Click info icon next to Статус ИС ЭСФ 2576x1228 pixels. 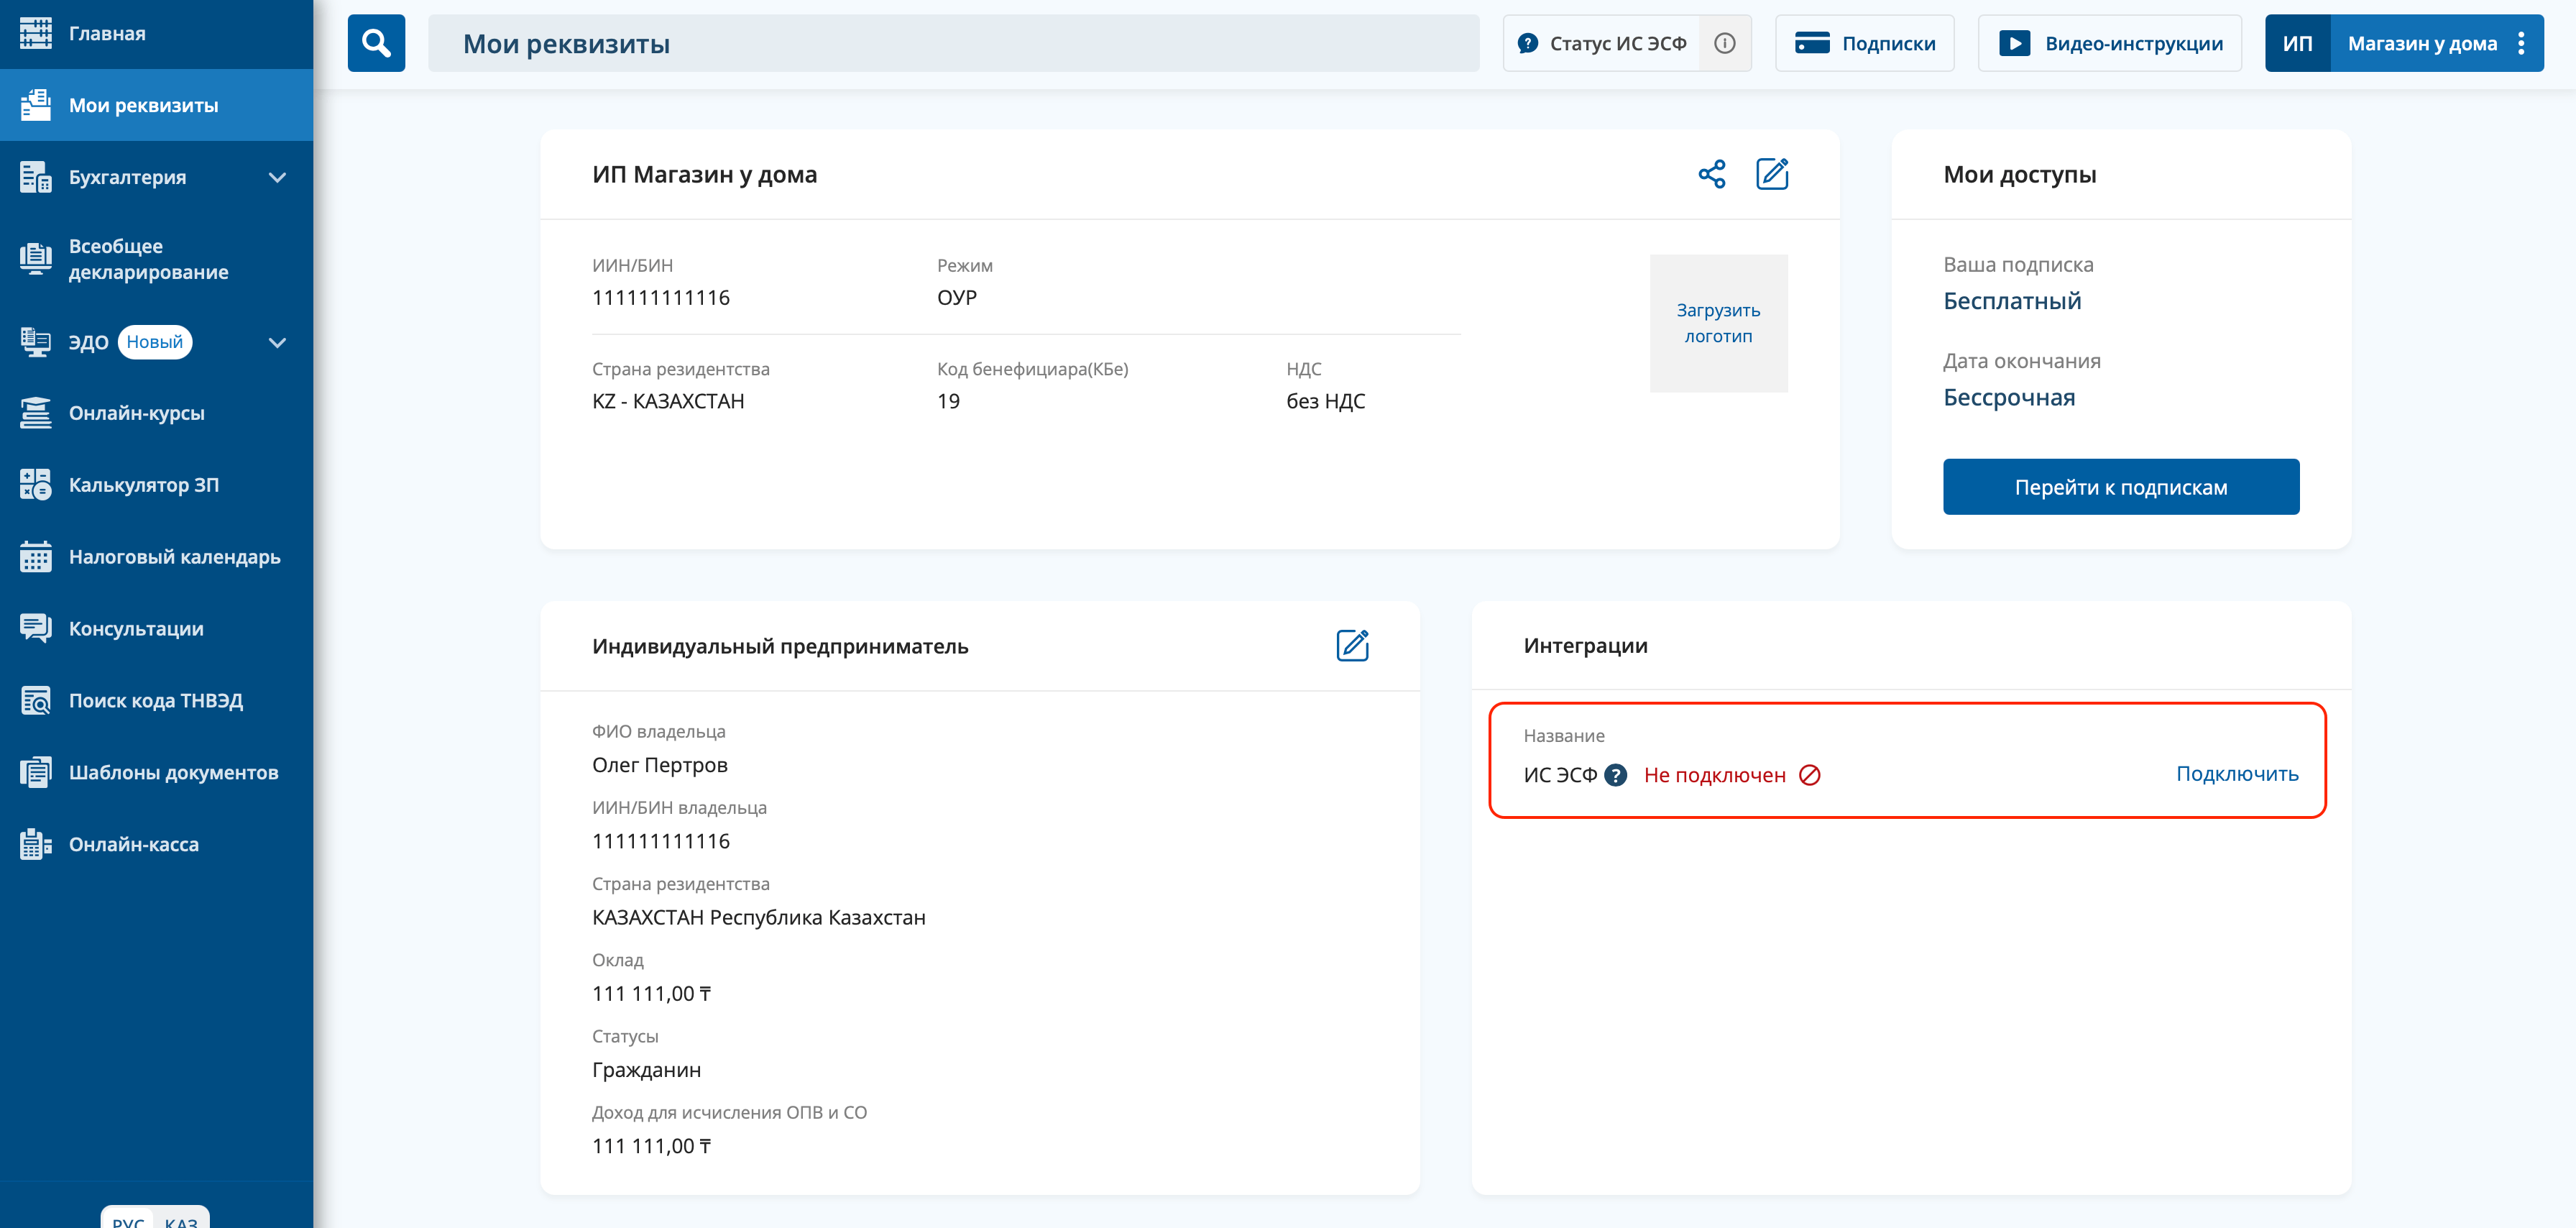1724,43
